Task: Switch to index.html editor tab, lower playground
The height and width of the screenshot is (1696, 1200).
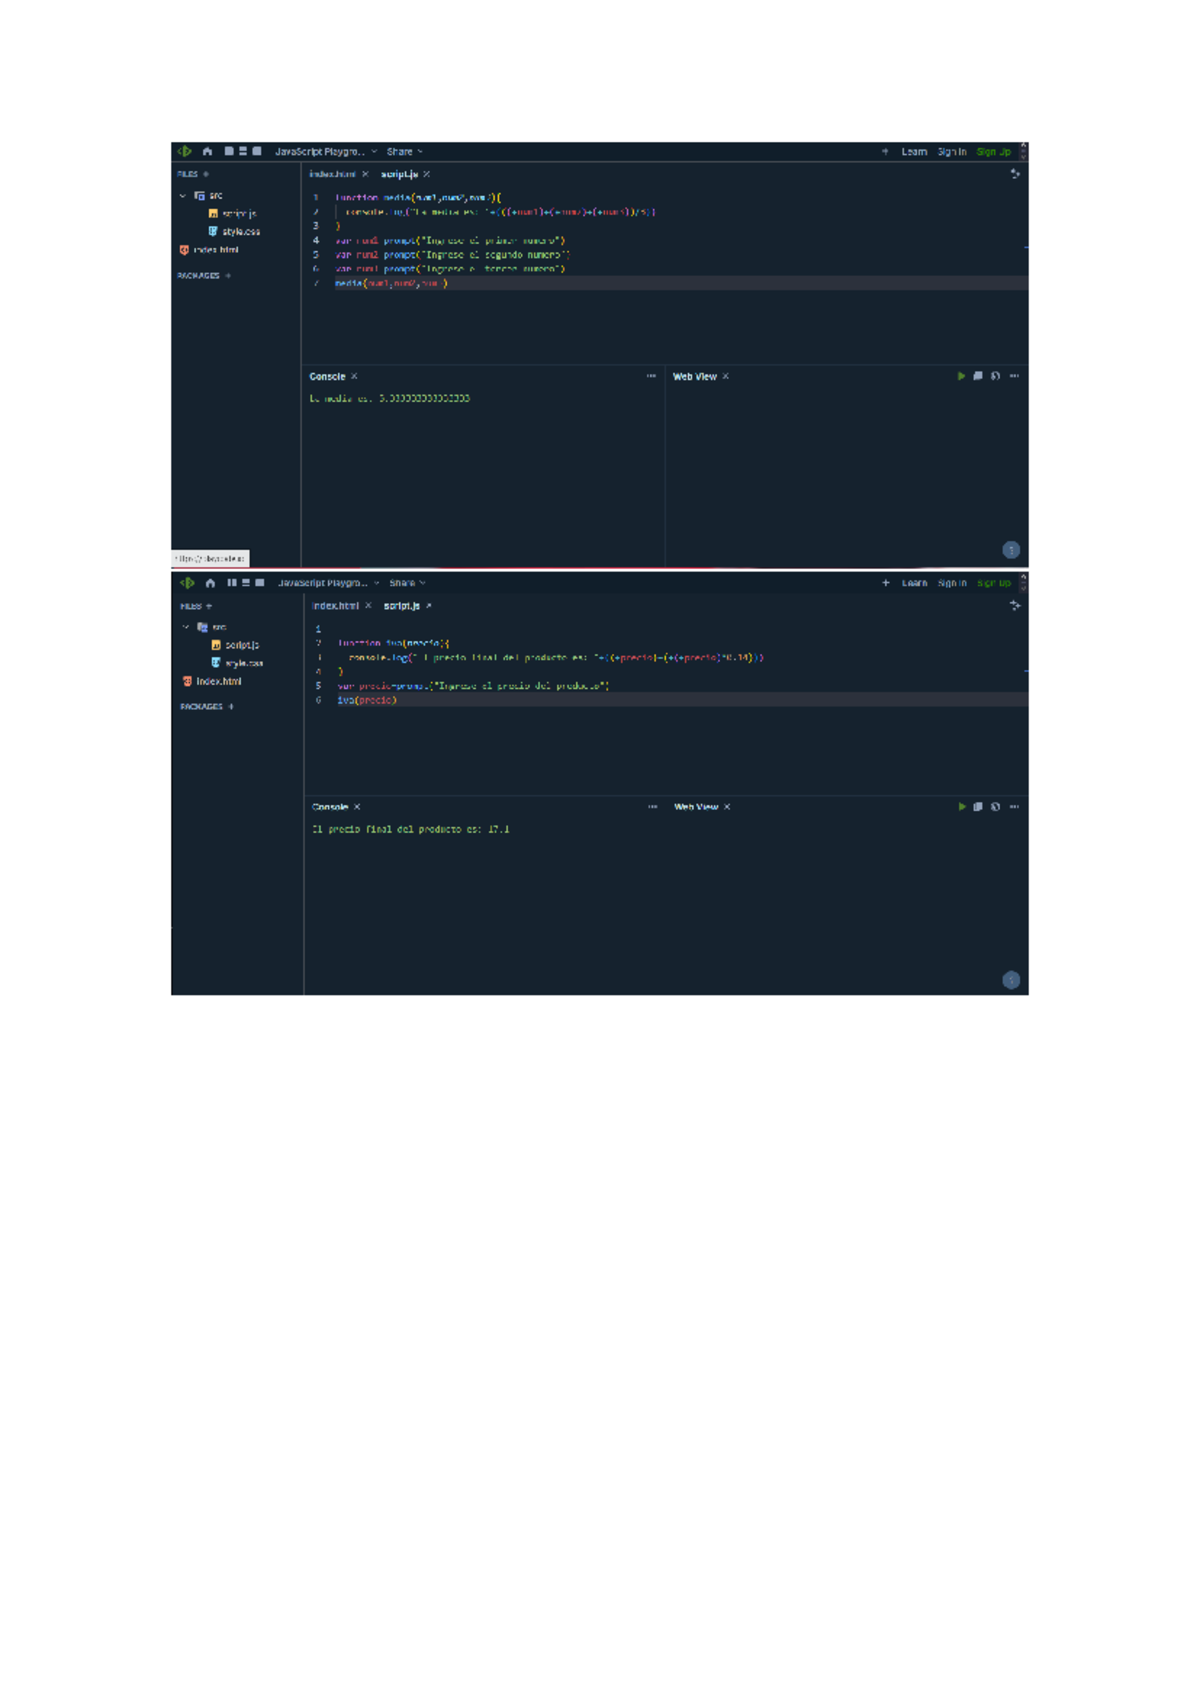Action: (x=335, y=606)
